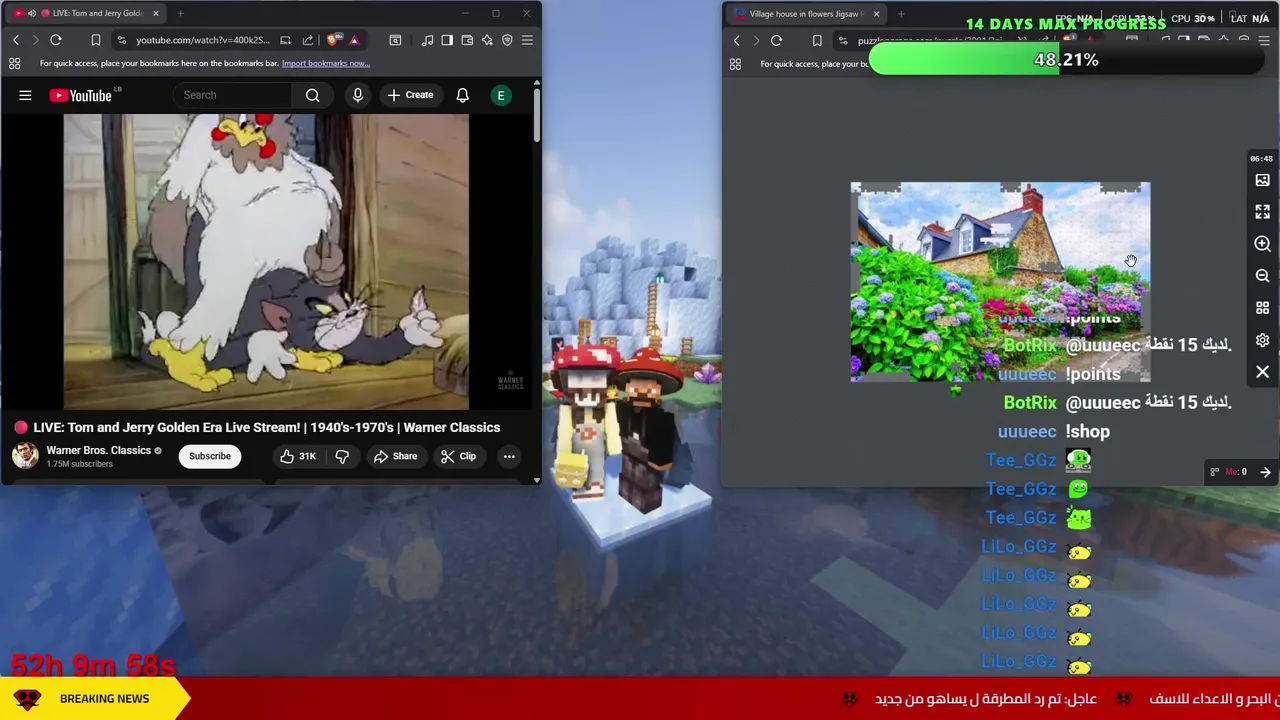1280x720 pixels.
Task: Open apps grid in puzzle window bookmarks bar
Action: tap(735, 64)
